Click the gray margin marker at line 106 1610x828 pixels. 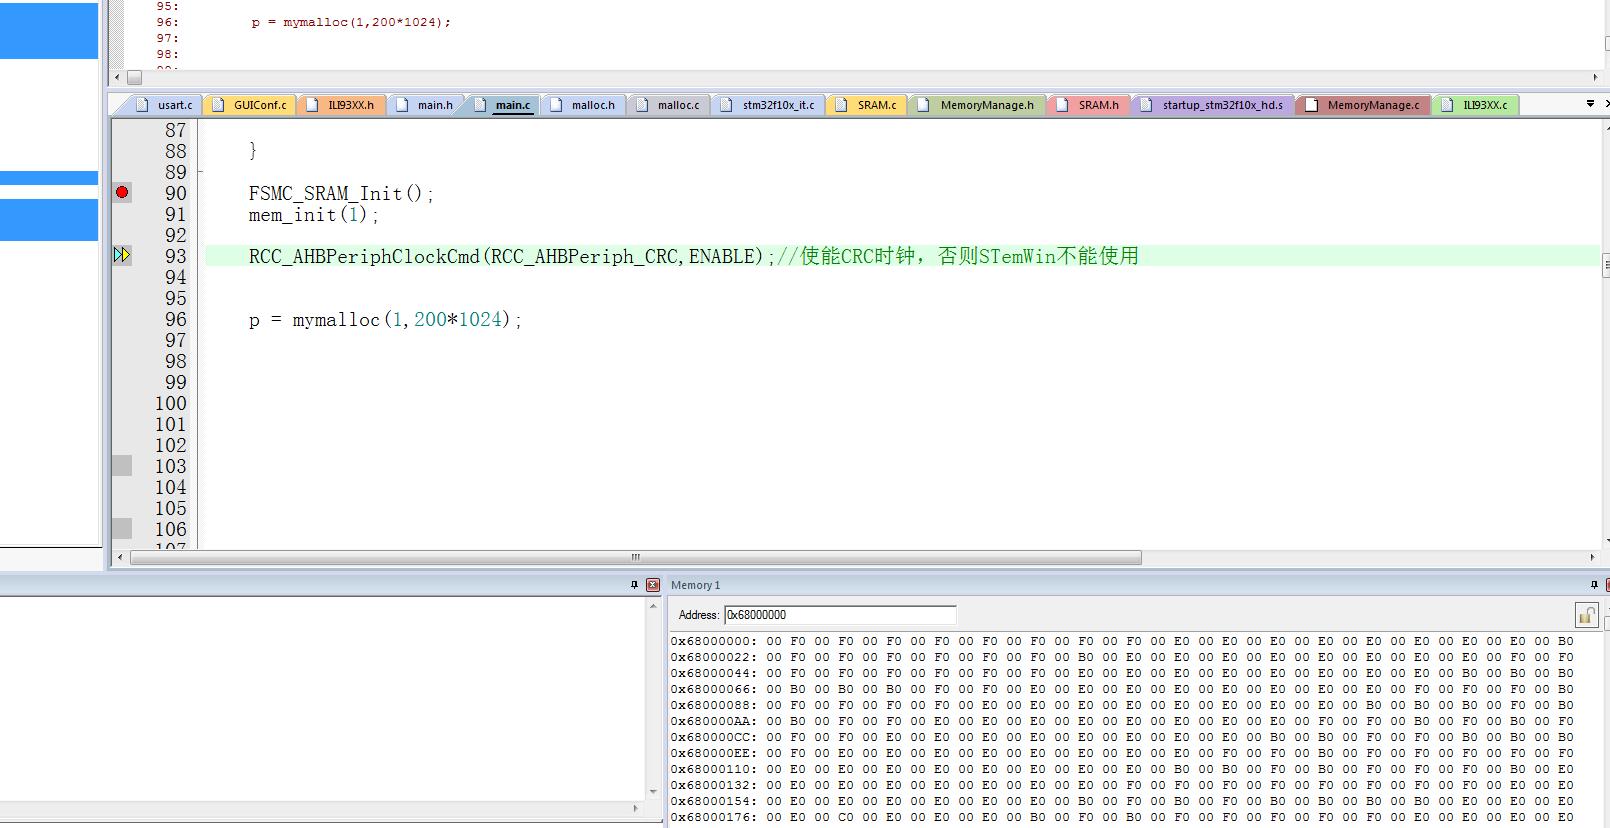tap(122, 528)
